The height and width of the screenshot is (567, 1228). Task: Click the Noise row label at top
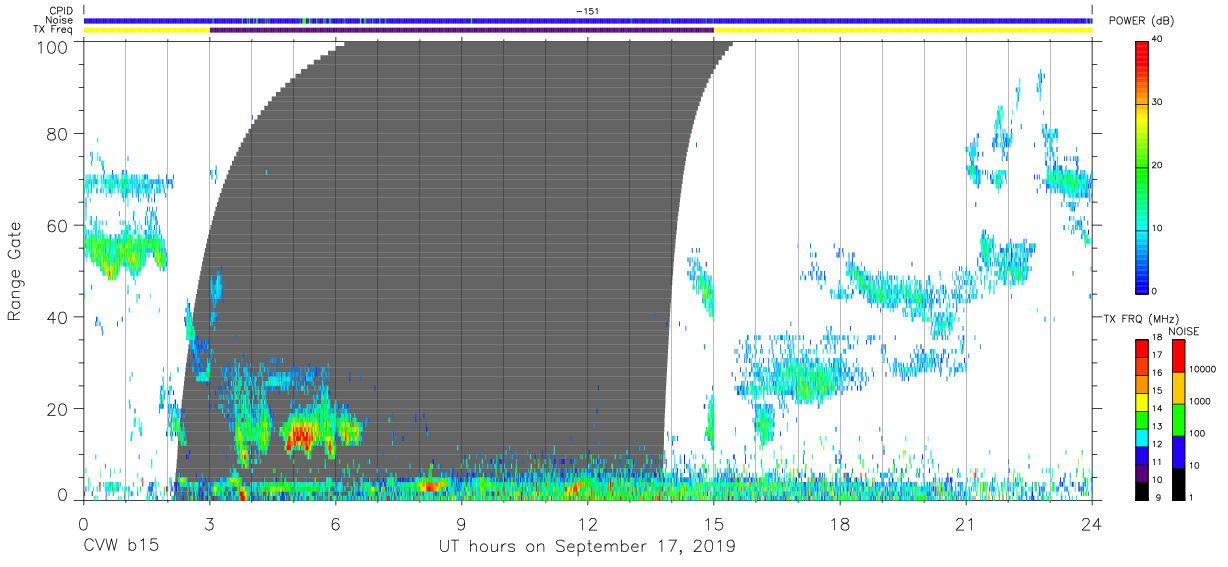click(61, 20)
